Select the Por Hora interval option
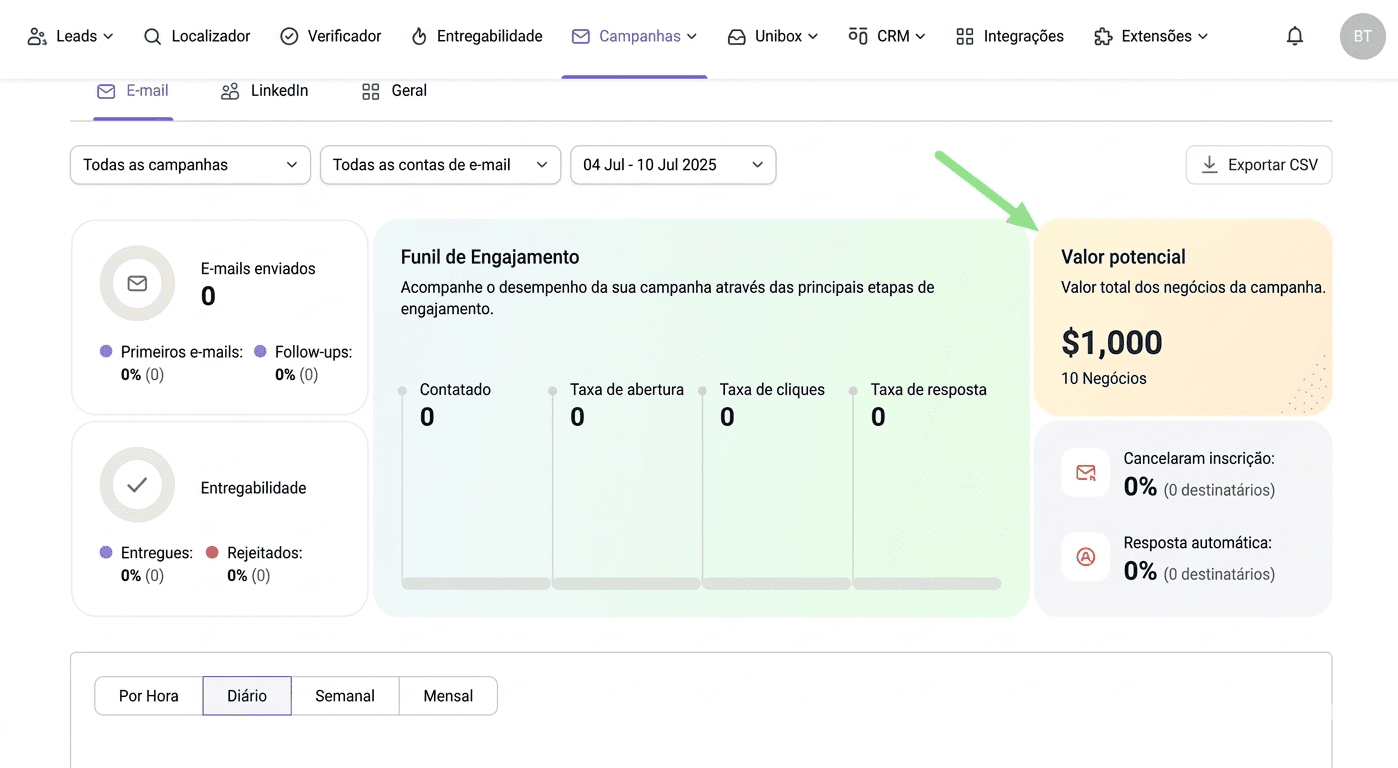The height and width of the screenshot is (768, 1398). [x=148, y=696]
